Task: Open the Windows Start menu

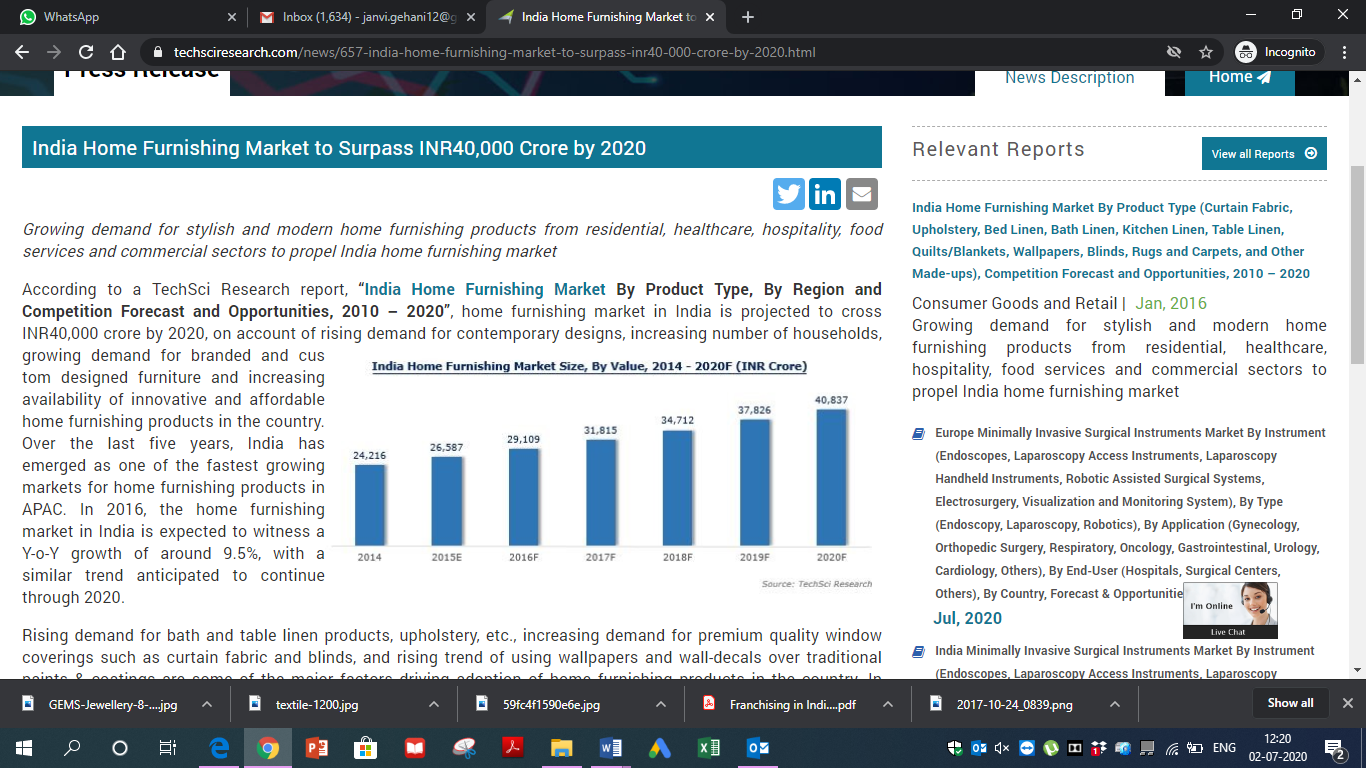Action: 23,747
